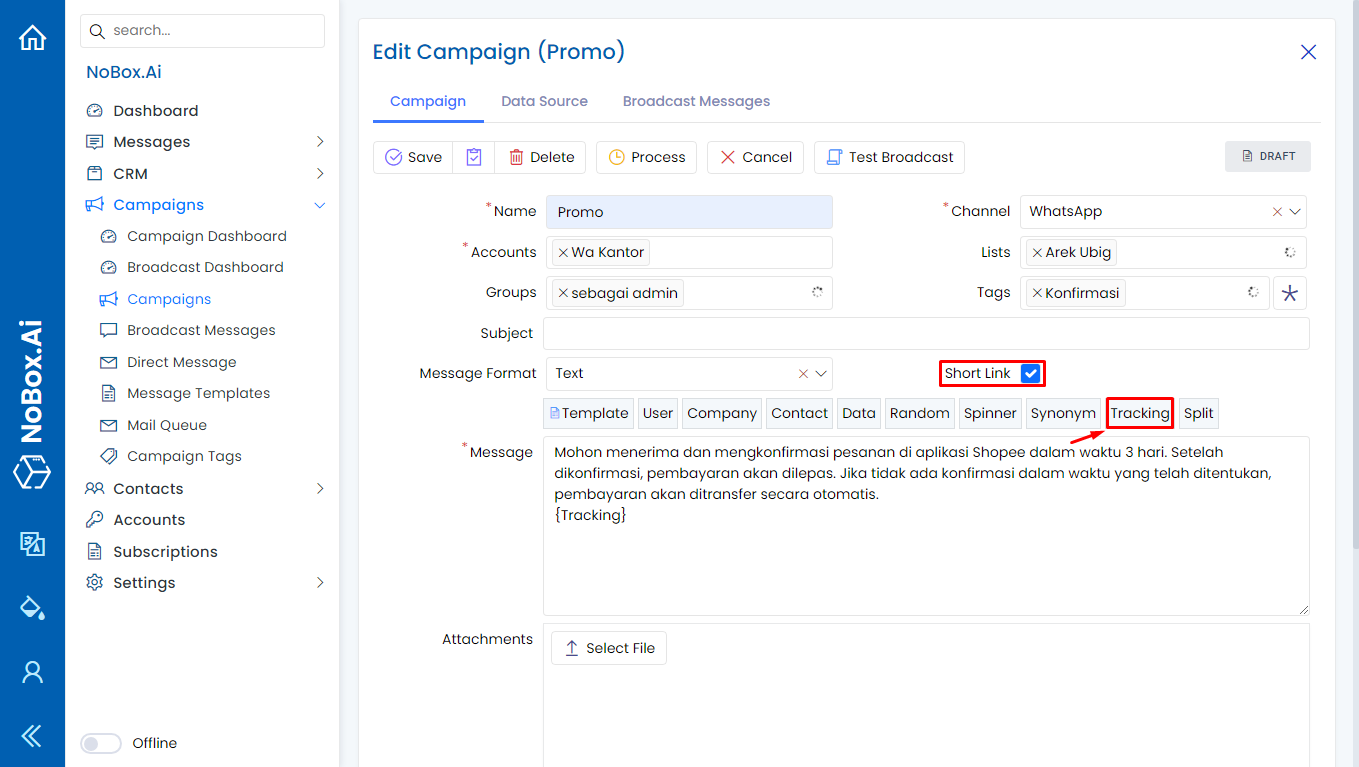Click the asterisk button next to Tags

pos(1289,293)
